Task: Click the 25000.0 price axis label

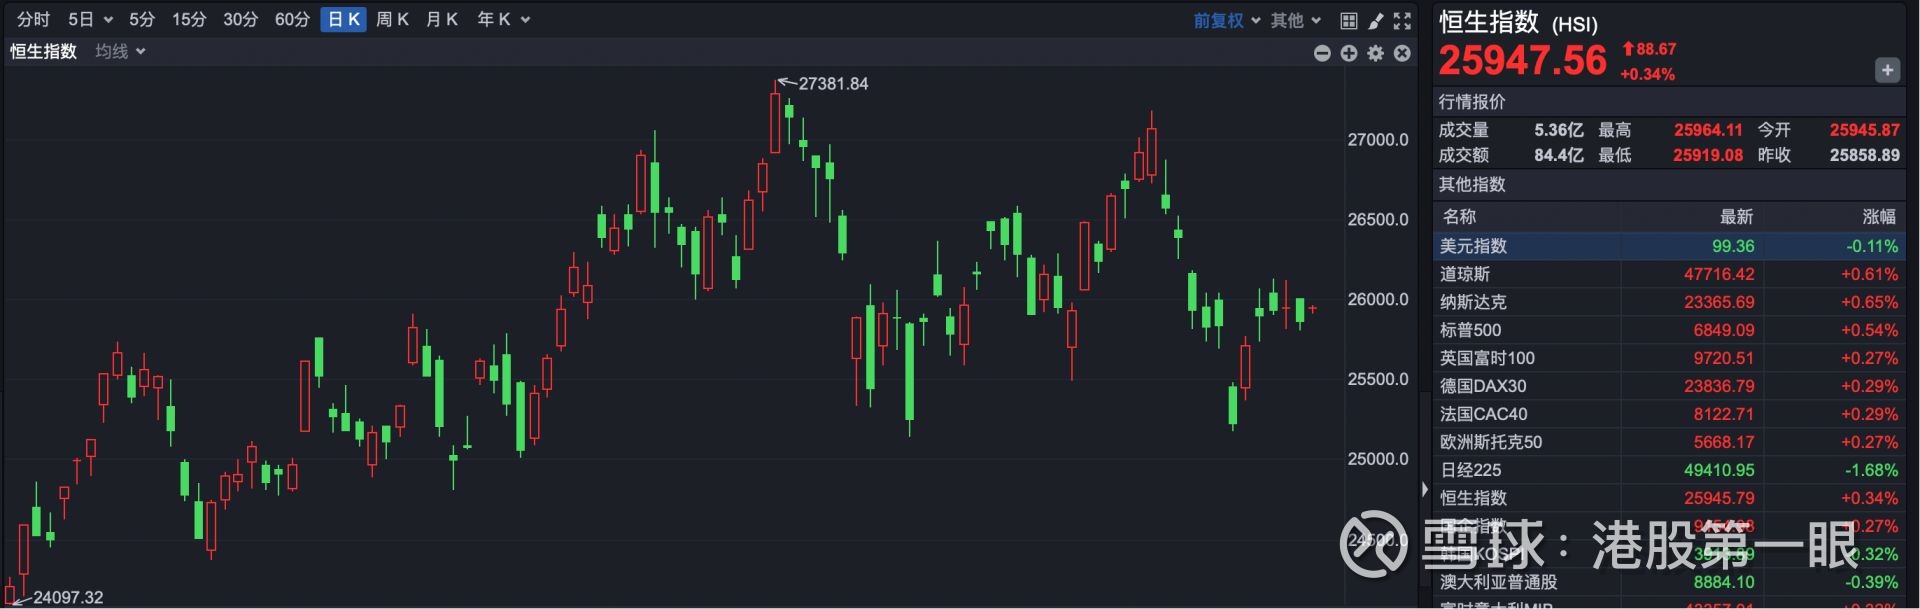Action: (x=1378, y=459)
